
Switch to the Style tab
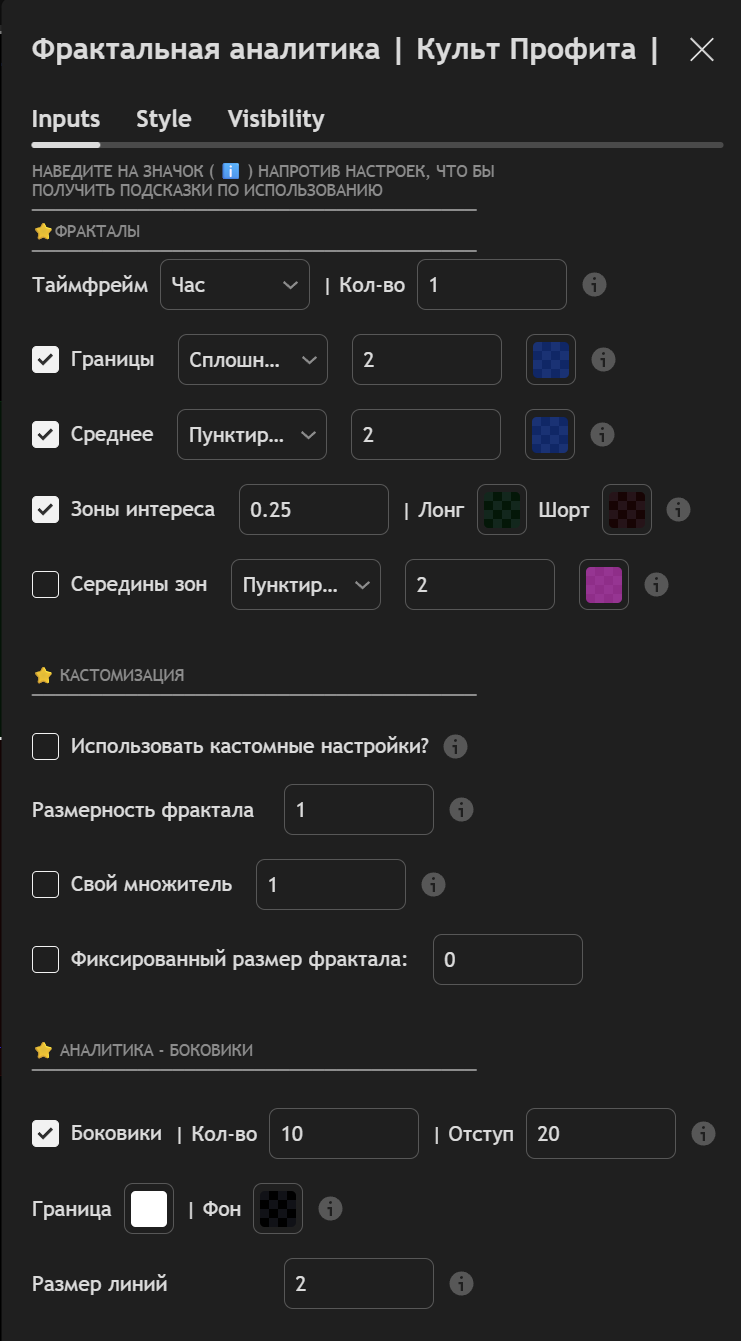[164, 119]
